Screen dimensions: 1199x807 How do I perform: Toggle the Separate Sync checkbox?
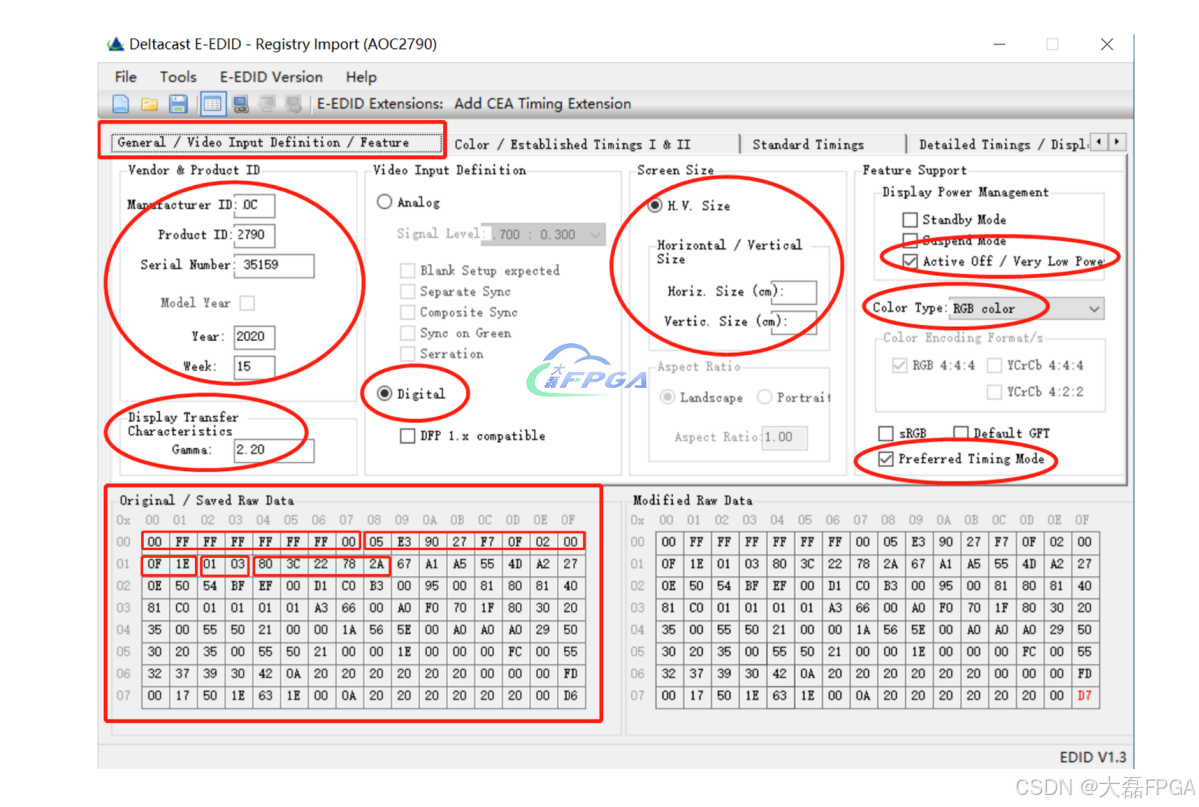408,291
